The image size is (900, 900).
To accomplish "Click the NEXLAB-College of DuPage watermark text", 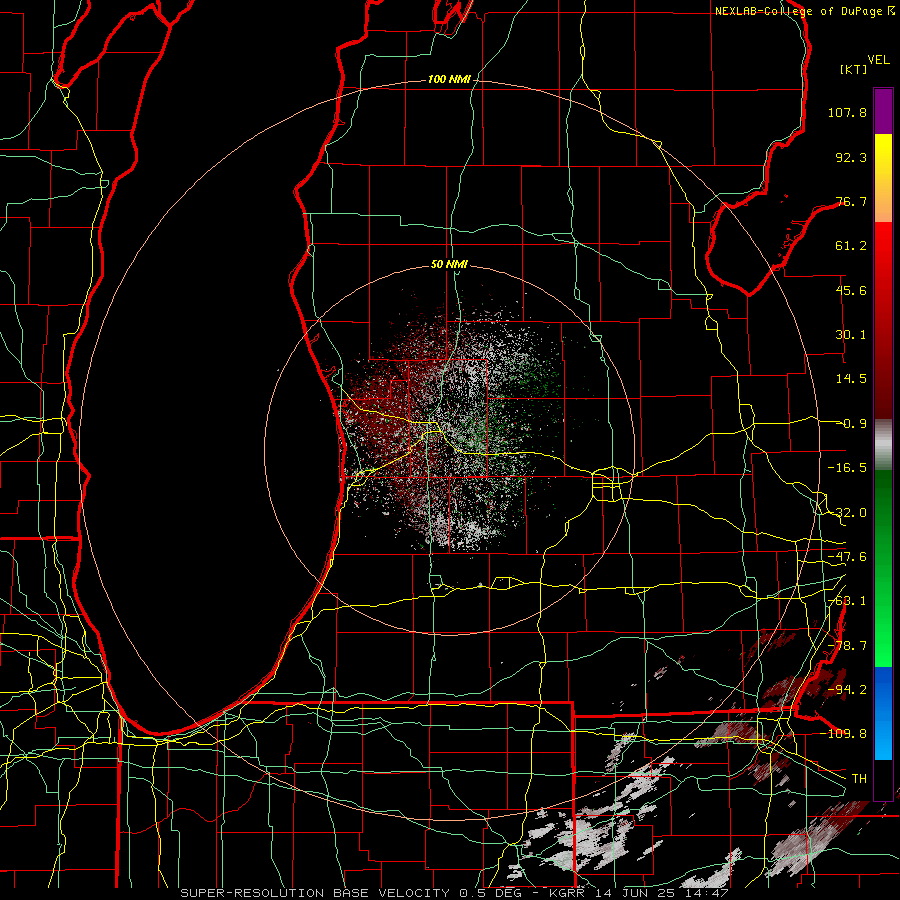I will click(798, 11).
